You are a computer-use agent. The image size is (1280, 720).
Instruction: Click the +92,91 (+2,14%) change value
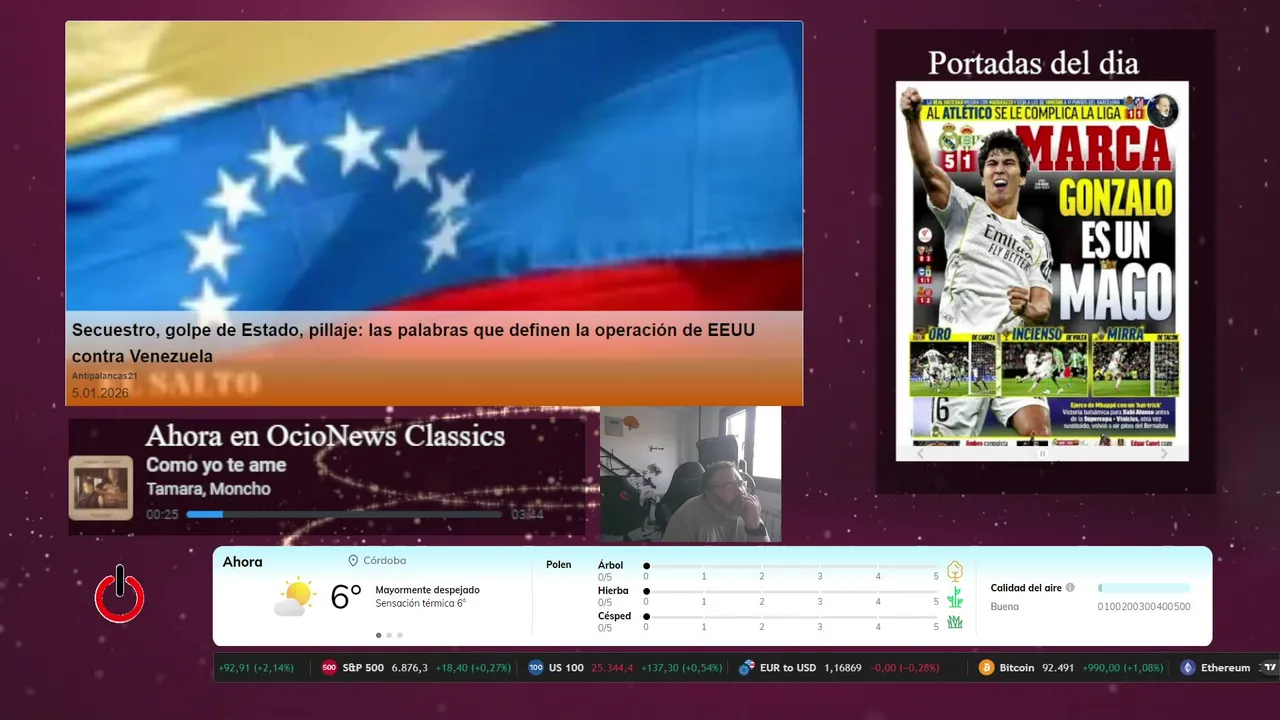(257, 667)
